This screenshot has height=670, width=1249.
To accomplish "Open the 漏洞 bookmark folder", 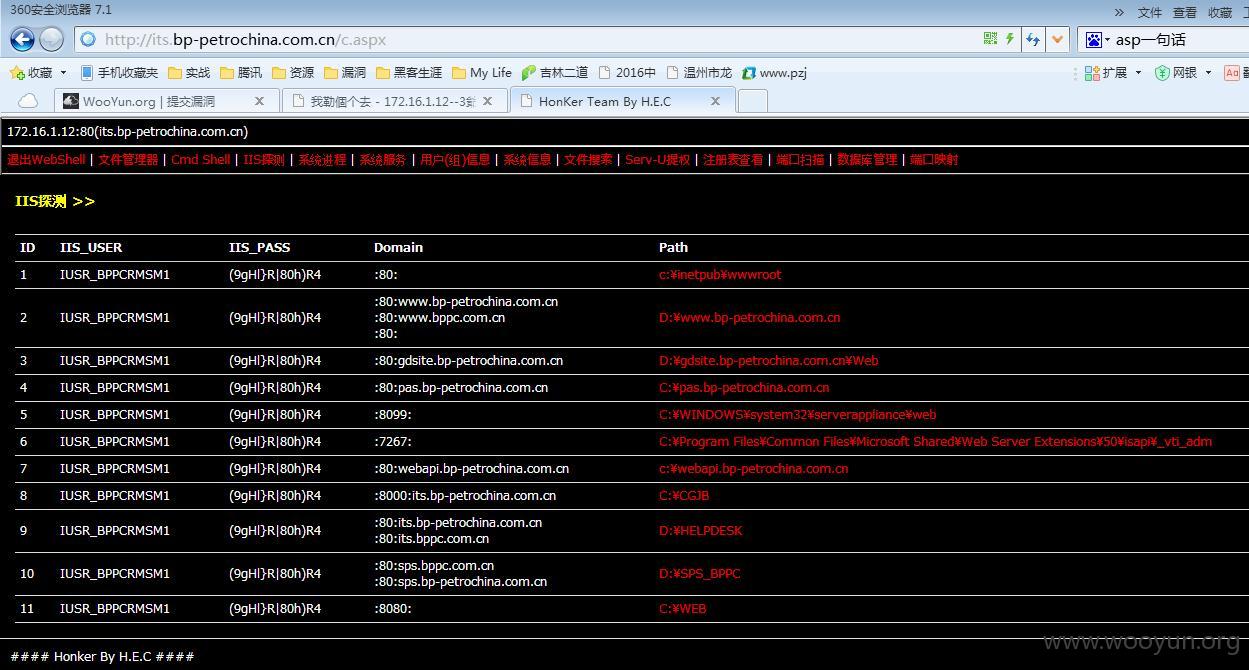I will pyautogui.click(x=345, y=72).
